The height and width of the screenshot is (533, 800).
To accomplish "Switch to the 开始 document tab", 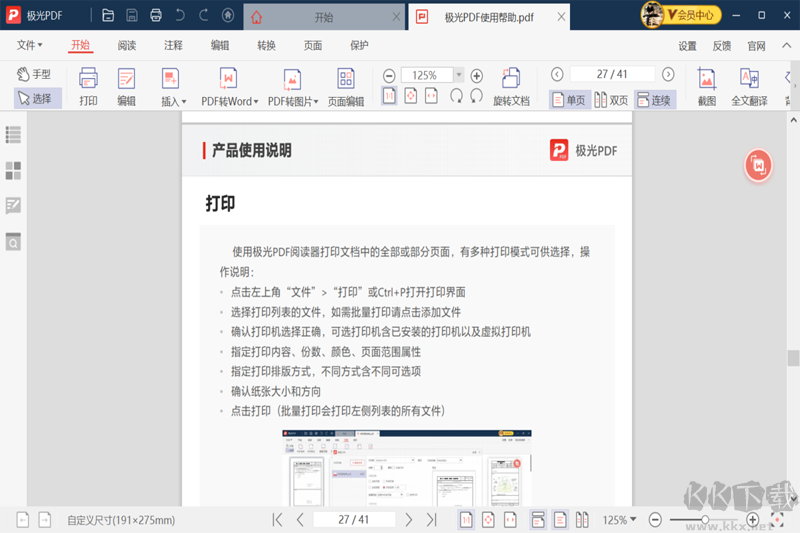I will tap(323, 17).
